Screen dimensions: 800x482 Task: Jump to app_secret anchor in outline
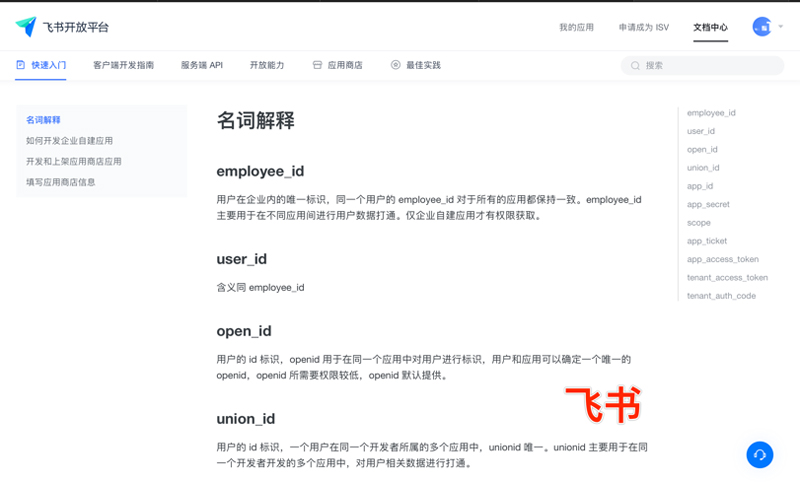[707, 204]
